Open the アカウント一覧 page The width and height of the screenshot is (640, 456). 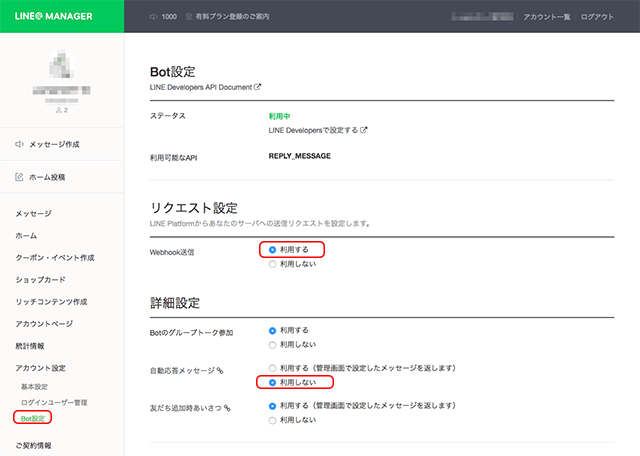point(547,17)
